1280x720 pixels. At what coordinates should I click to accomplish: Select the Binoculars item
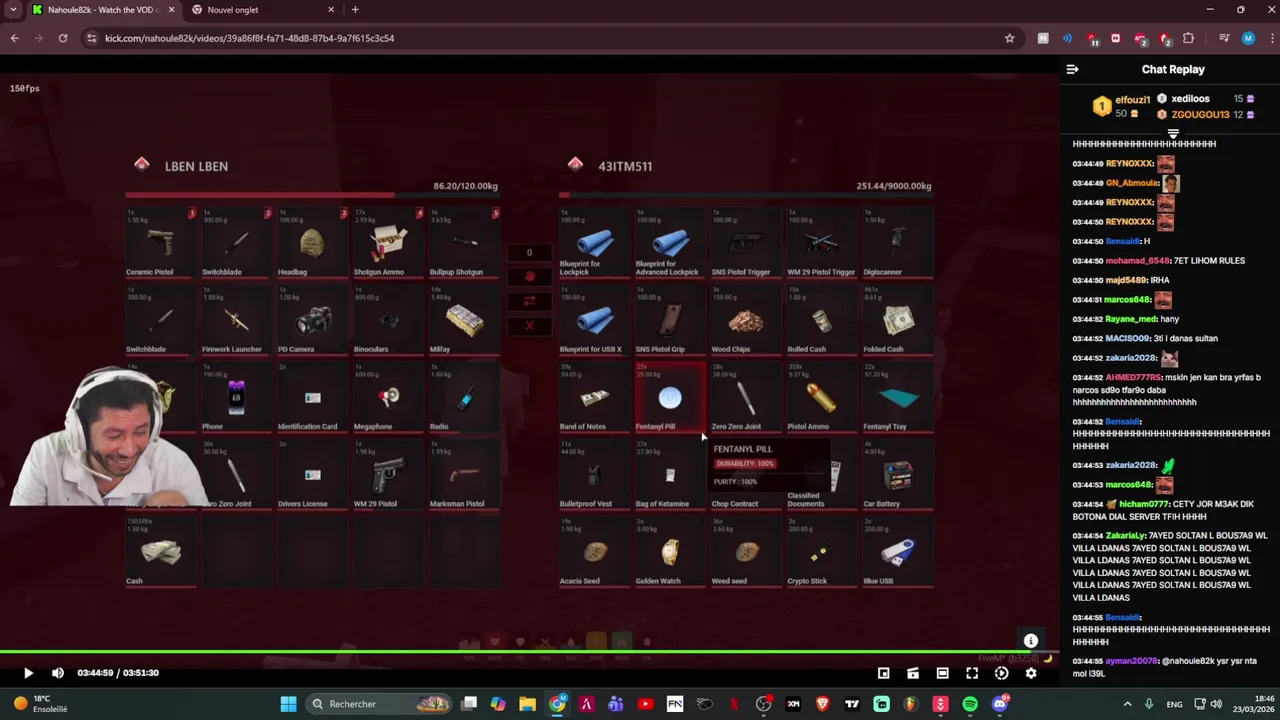[388, 320]
